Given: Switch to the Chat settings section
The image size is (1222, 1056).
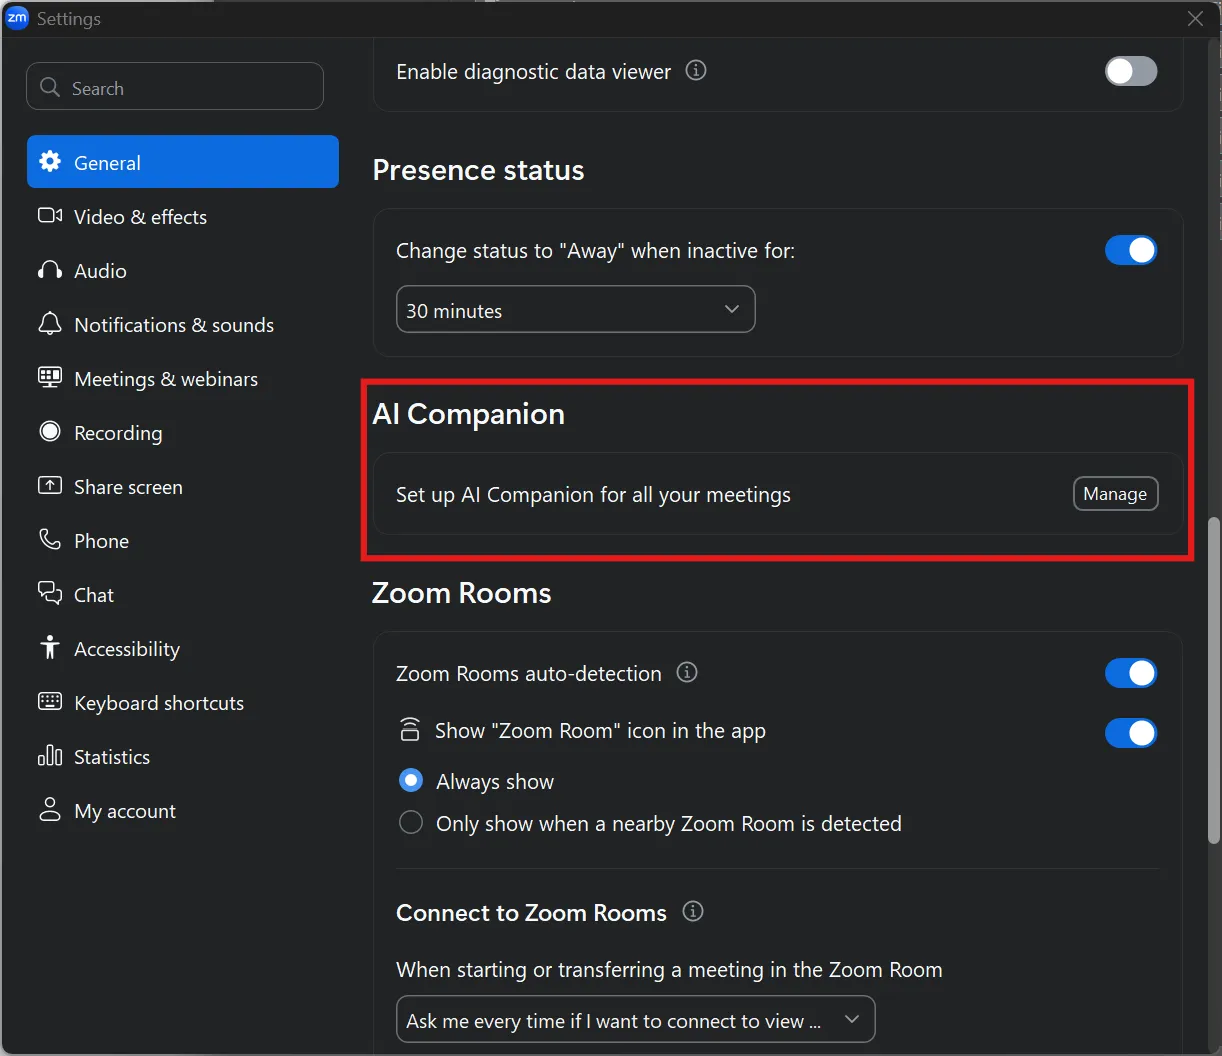Looking at the screenshot, I should click(183, 594).
